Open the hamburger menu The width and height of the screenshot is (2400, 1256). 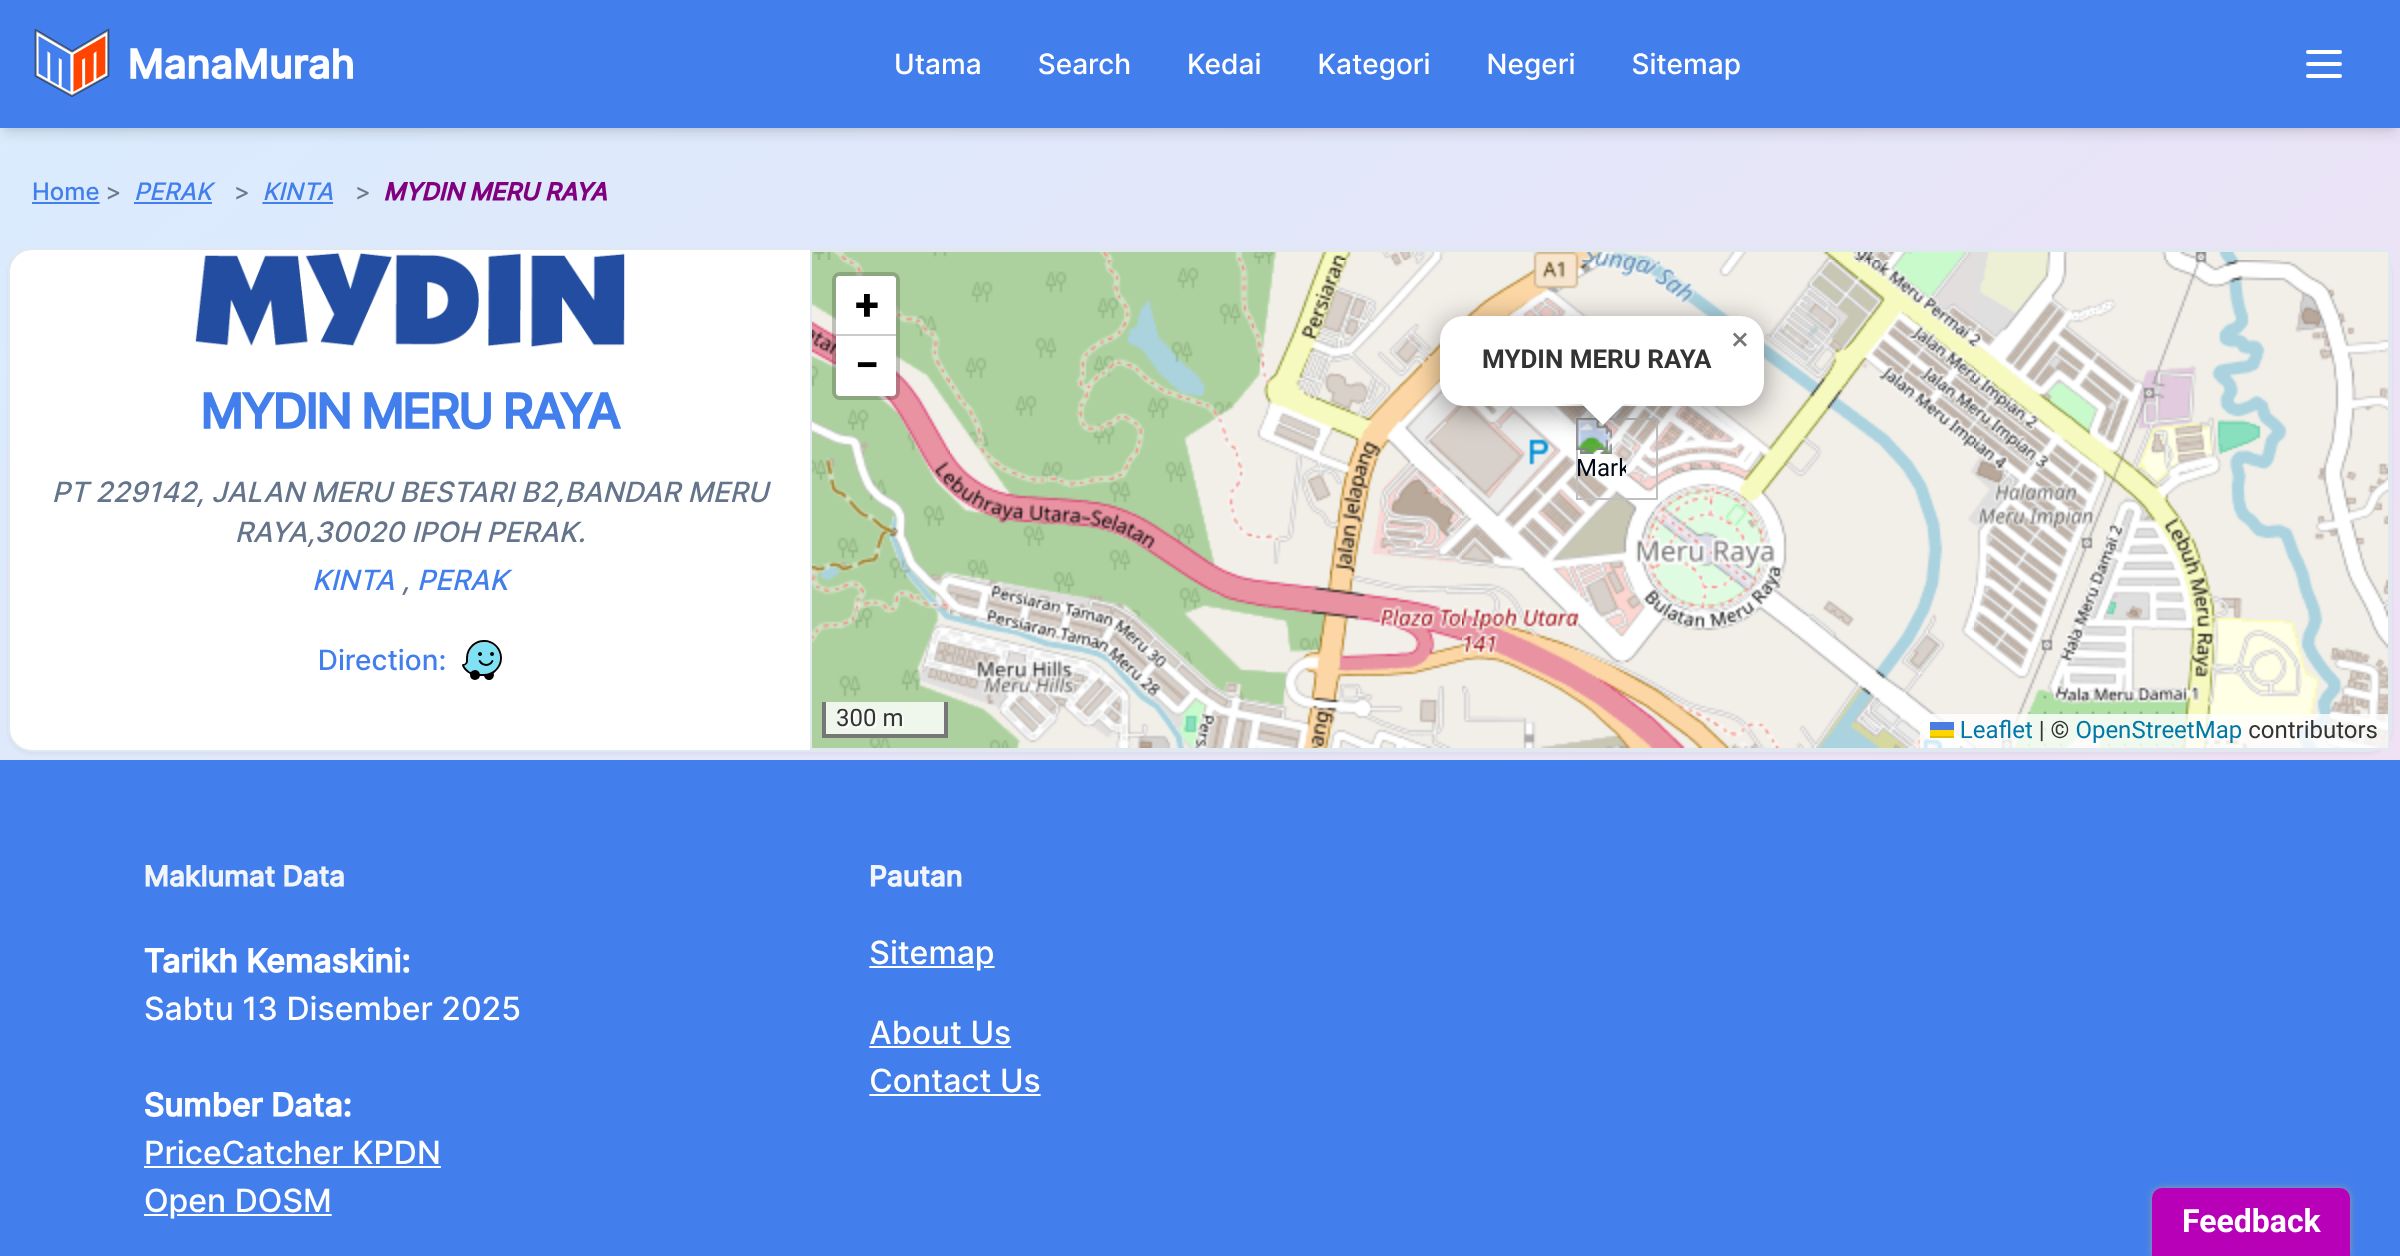2323,64
